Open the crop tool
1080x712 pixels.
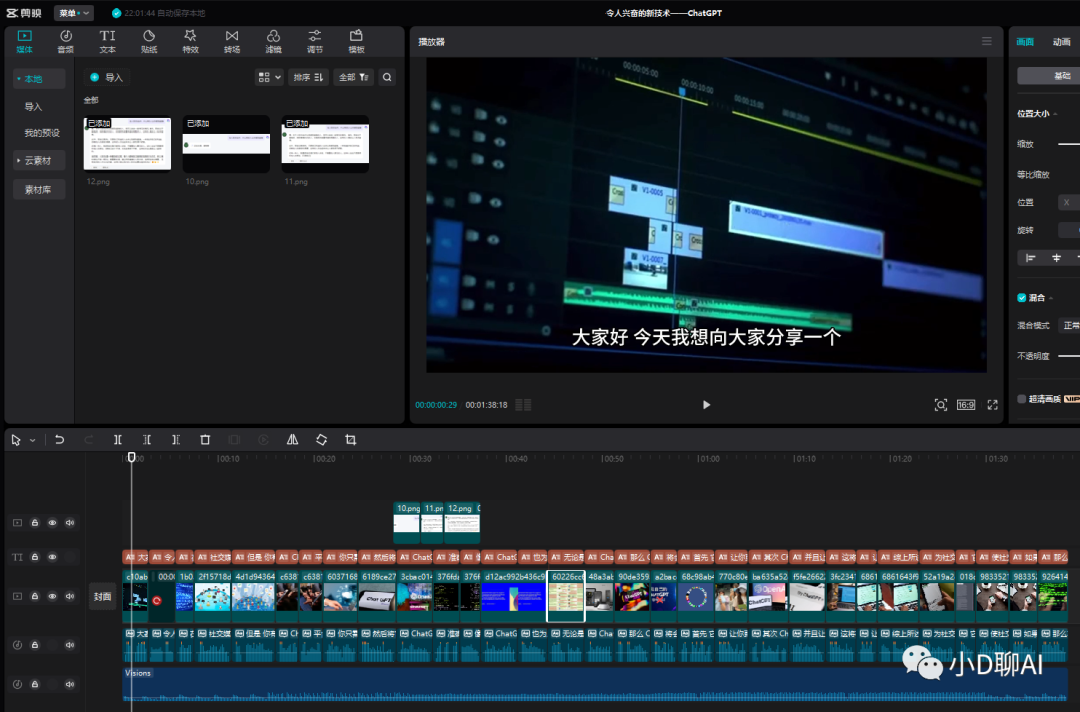click(351, 440)
